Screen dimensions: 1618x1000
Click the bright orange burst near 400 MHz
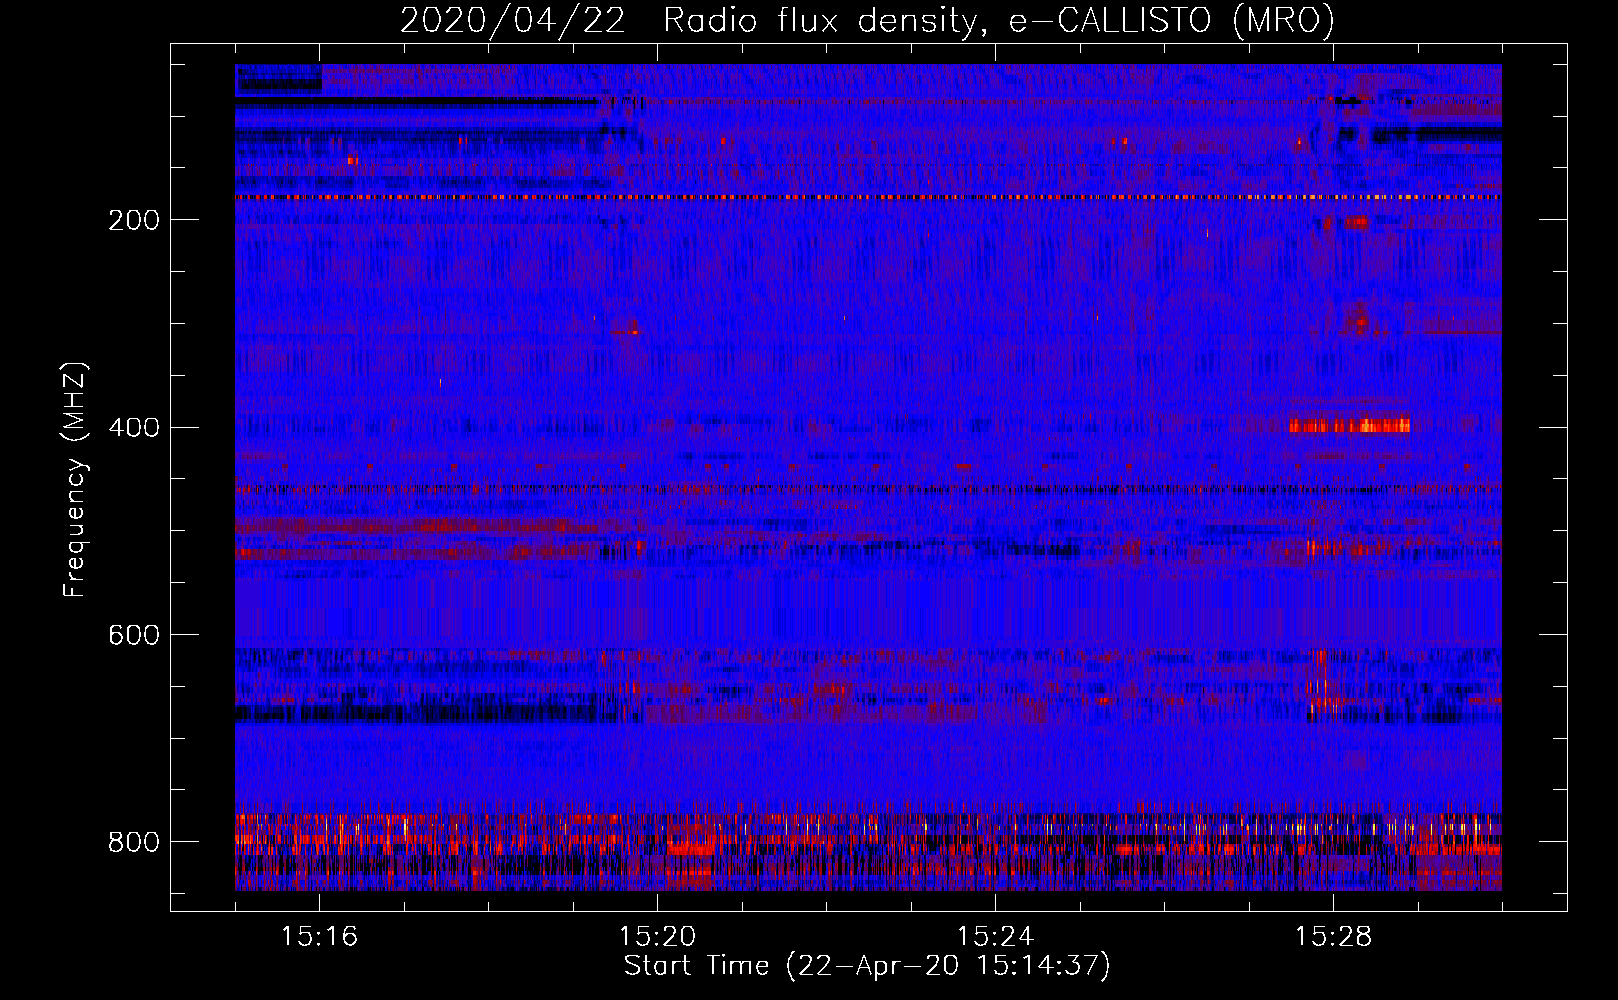1349,426
